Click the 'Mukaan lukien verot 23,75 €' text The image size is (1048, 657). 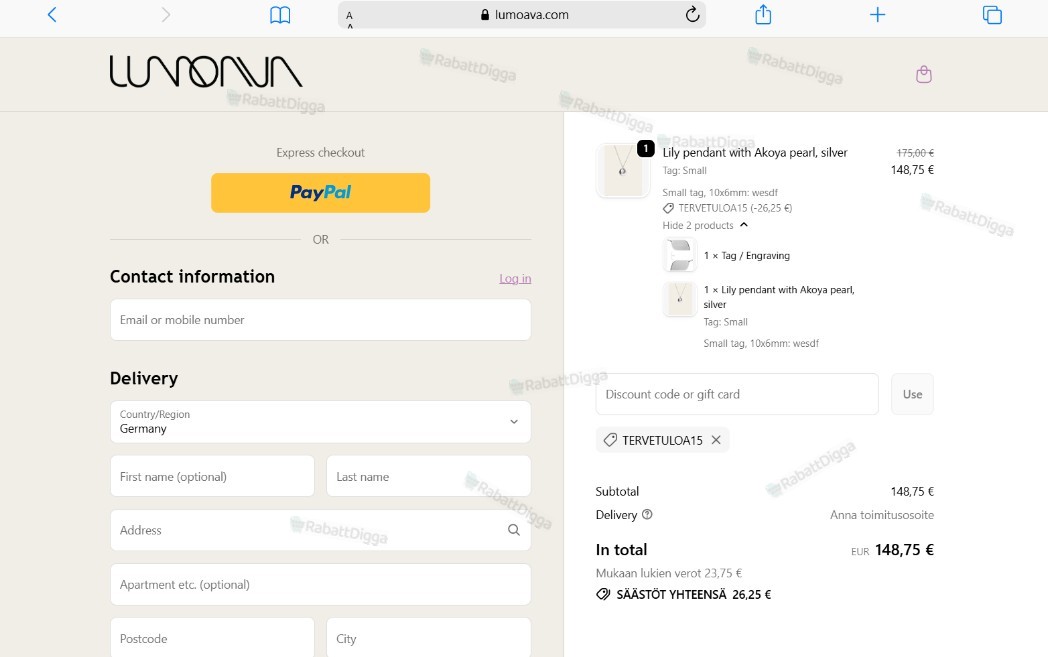click(668, 573)
